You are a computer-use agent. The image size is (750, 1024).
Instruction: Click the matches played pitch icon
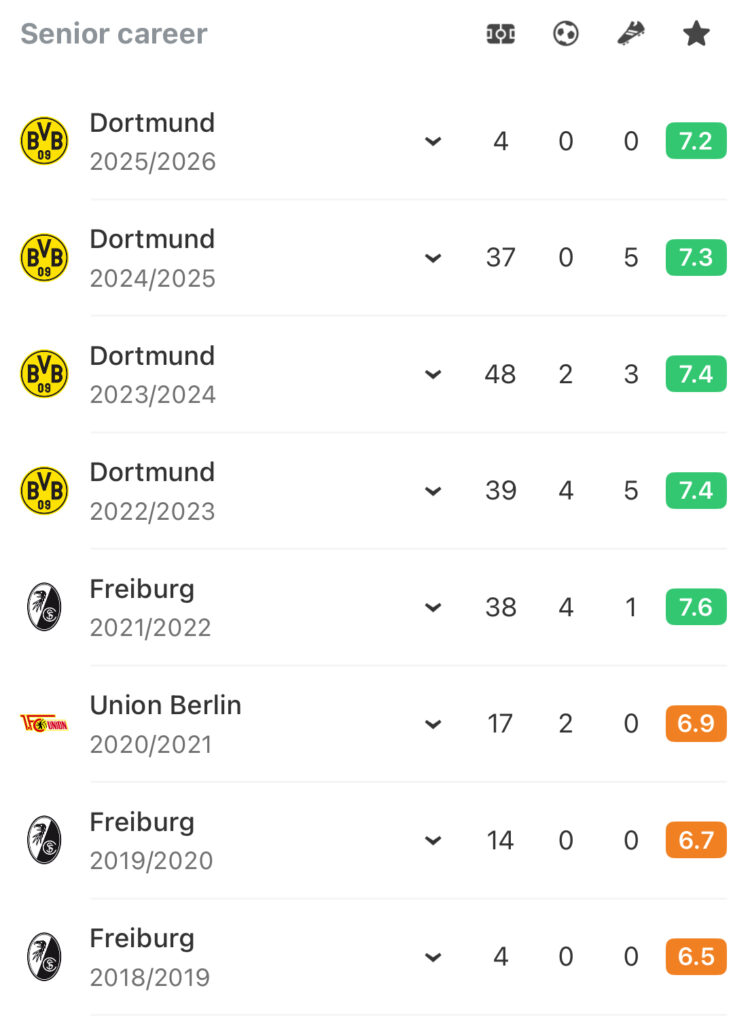[500, 34]
